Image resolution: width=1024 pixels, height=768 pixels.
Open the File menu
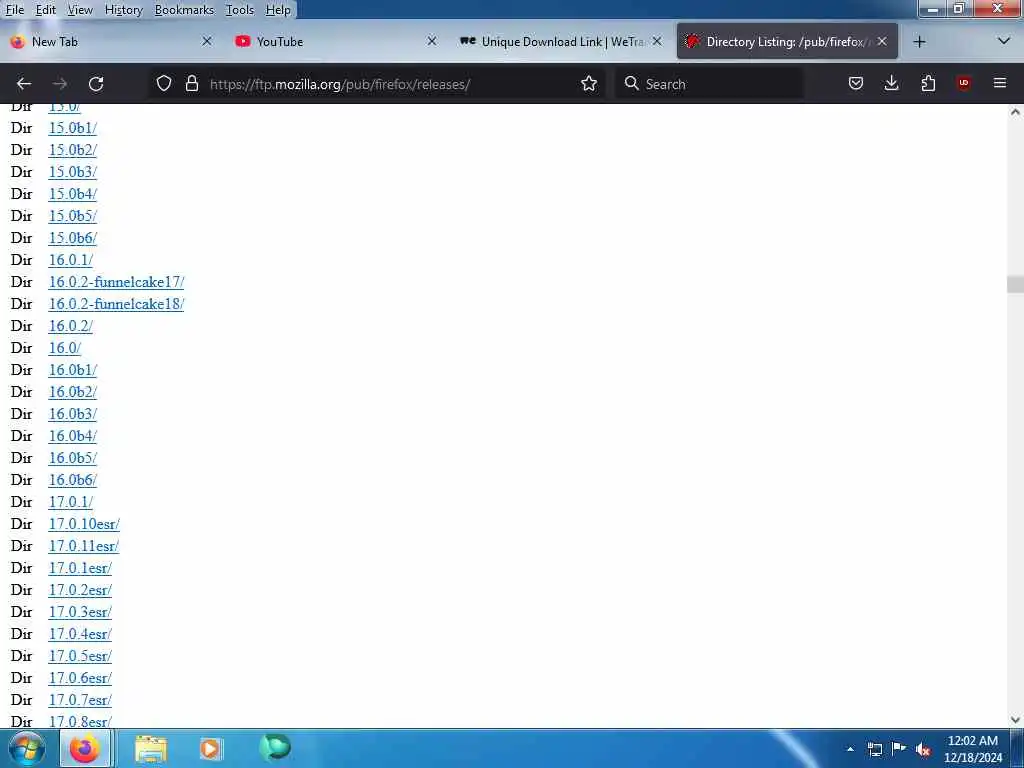click(14, 10)
